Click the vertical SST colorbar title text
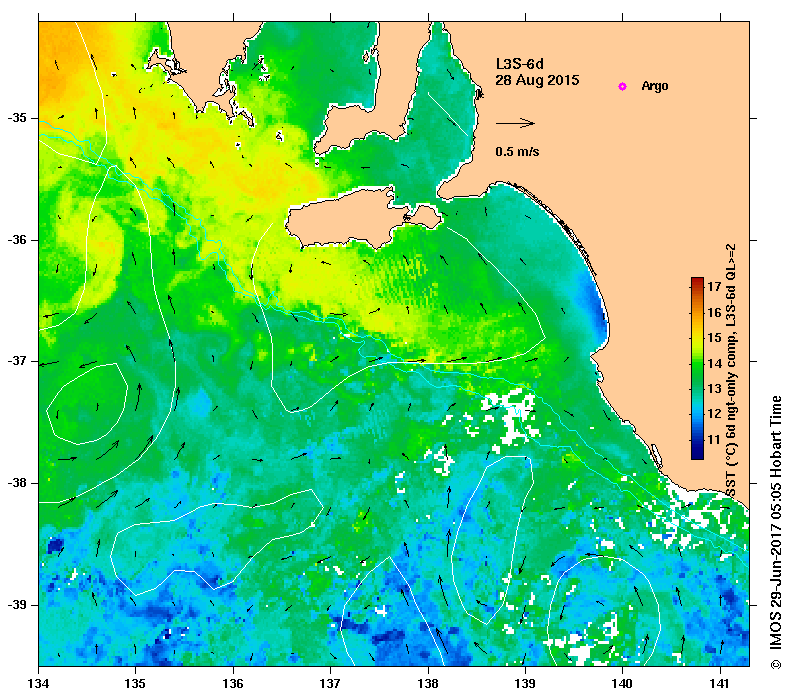The image size is (791, 700). coord(731,370)
